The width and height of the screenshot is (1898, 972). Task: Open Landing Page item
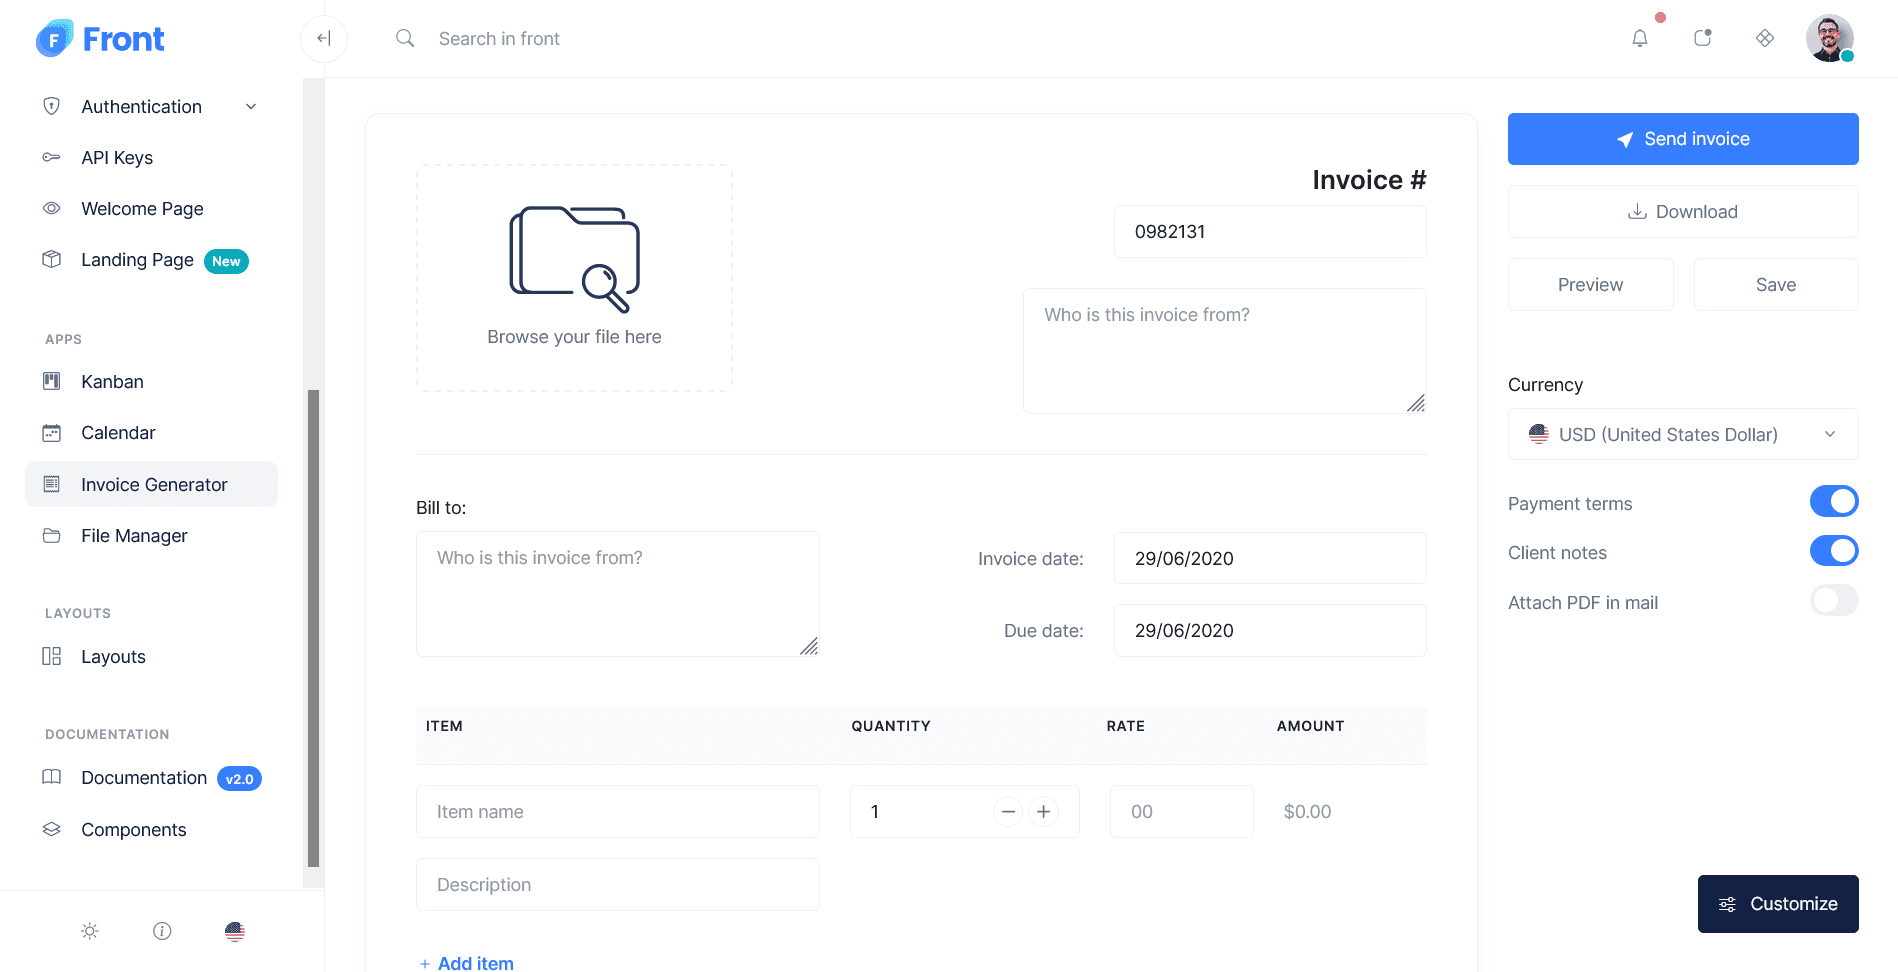point(151,260)
